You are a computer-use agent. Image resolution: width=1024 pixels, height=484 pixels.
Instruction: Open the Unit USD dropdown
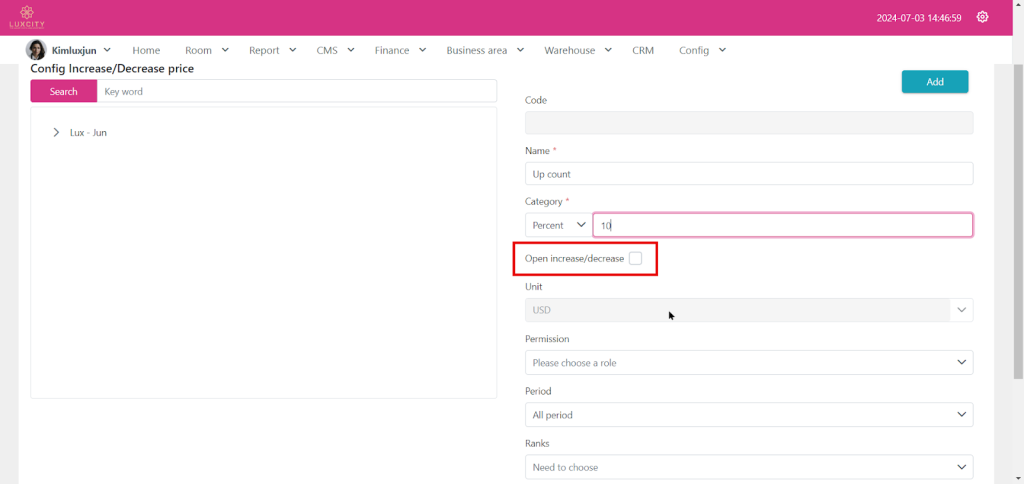(748, 310)
